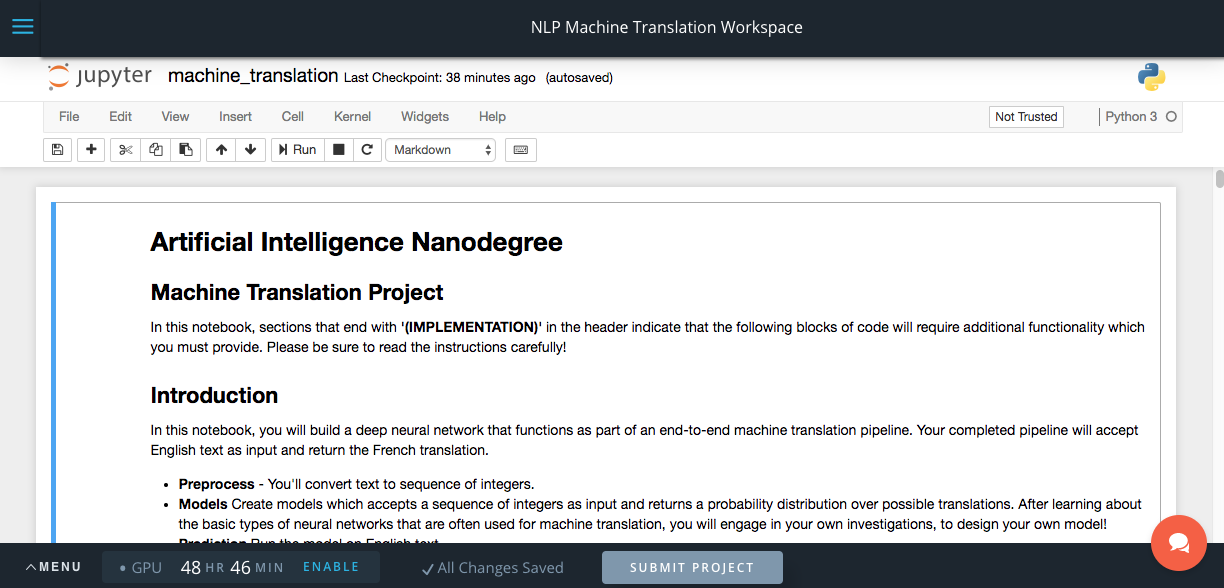Paste a cell from clipboard
Screen dimensions: 1224x588
pos(186,149)
